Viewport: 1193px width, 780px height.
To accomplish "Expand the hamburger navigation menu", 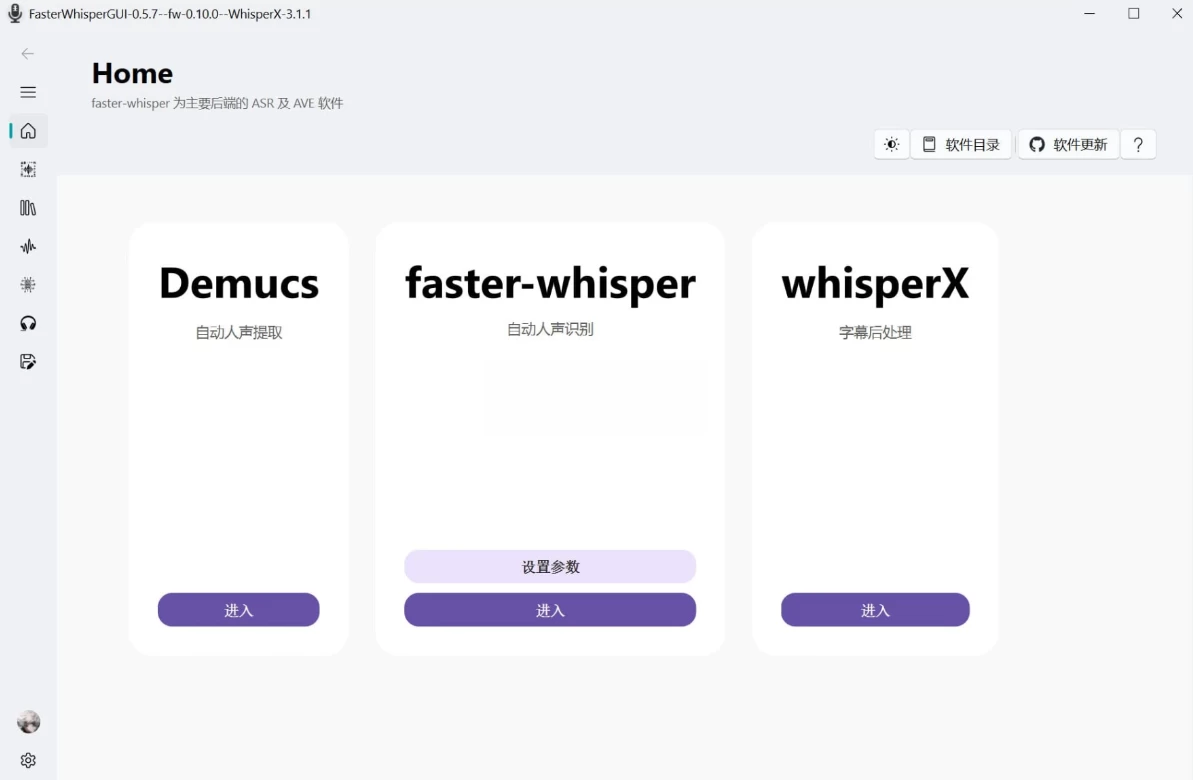I will click(28, 92).
